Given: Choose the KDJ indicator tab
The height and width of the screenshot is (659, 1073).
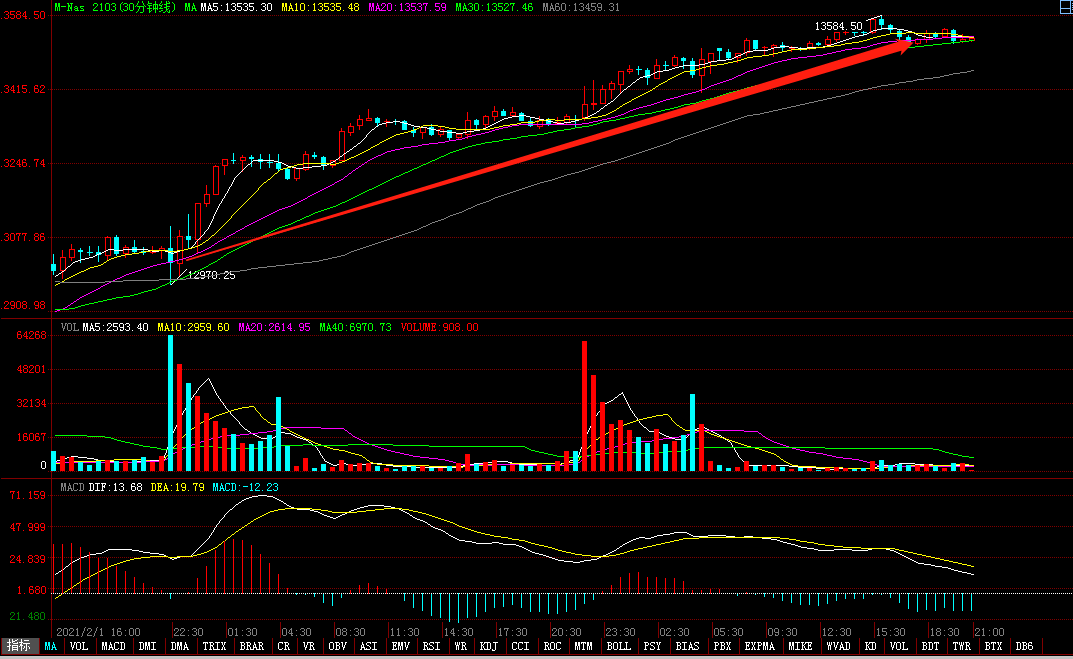Looking at the screenshot, I should click(488, 647).
